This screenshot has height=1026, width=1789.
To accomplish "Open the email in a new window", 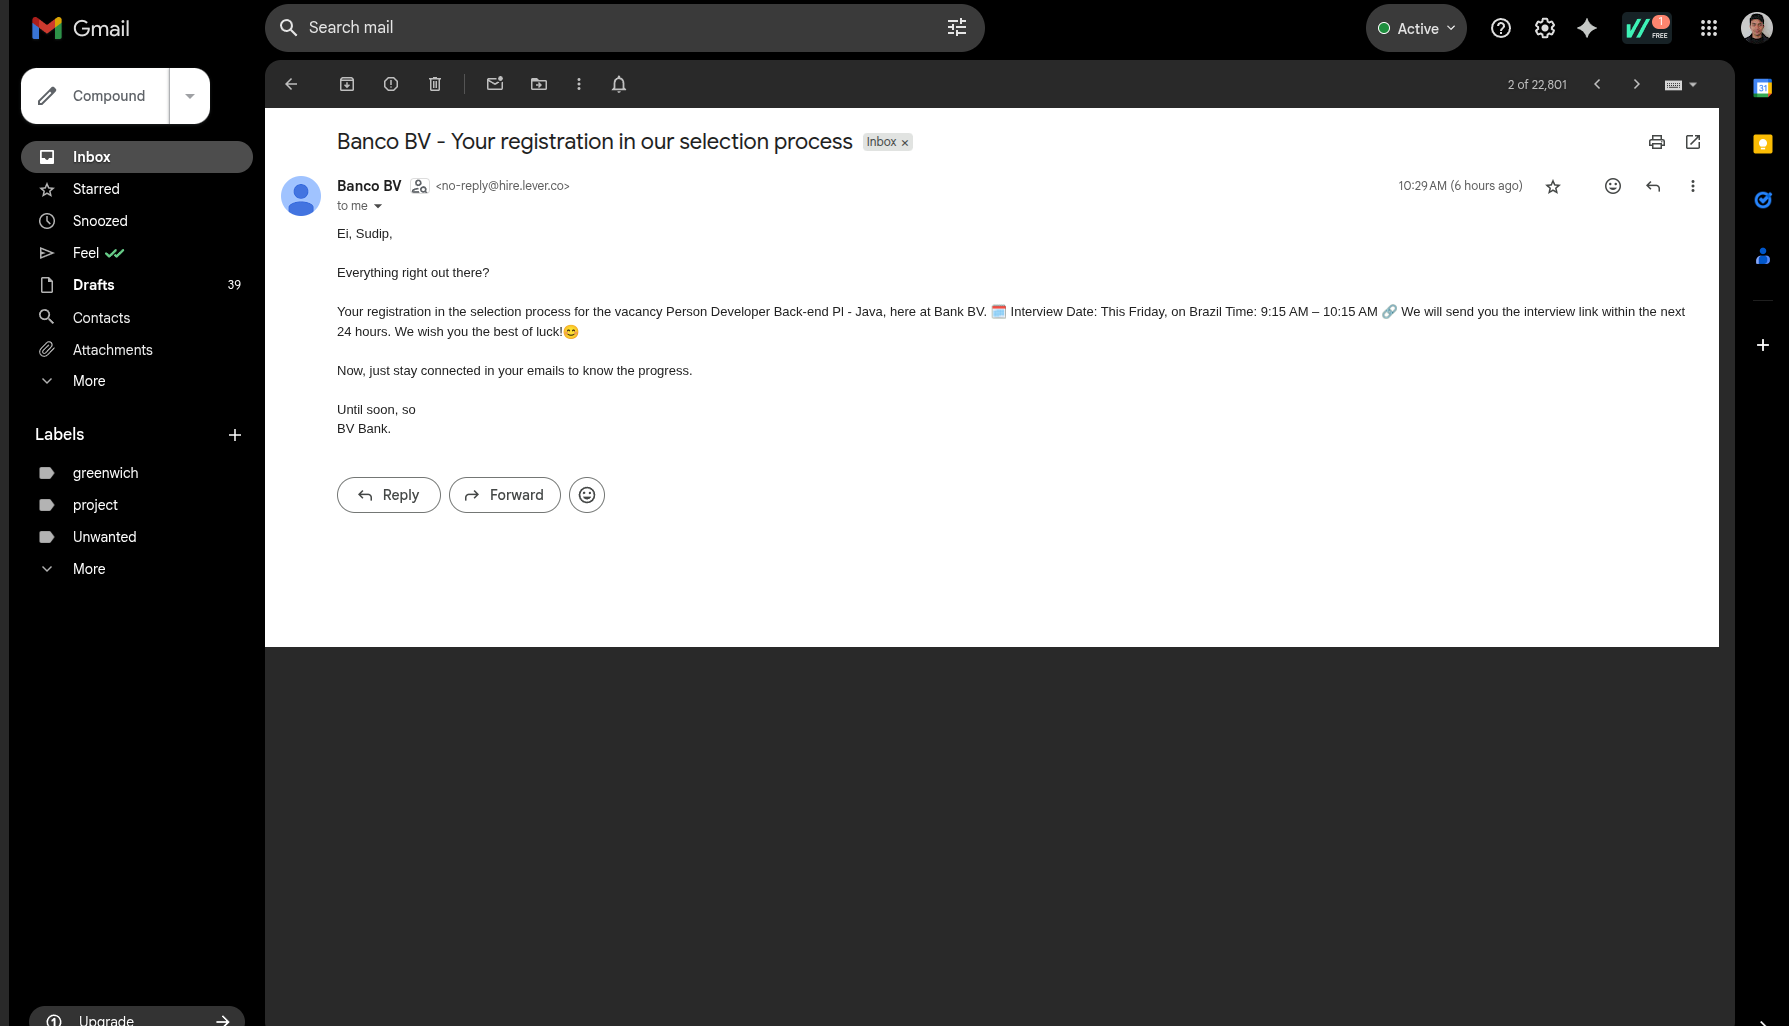I will click(1693, 142).
